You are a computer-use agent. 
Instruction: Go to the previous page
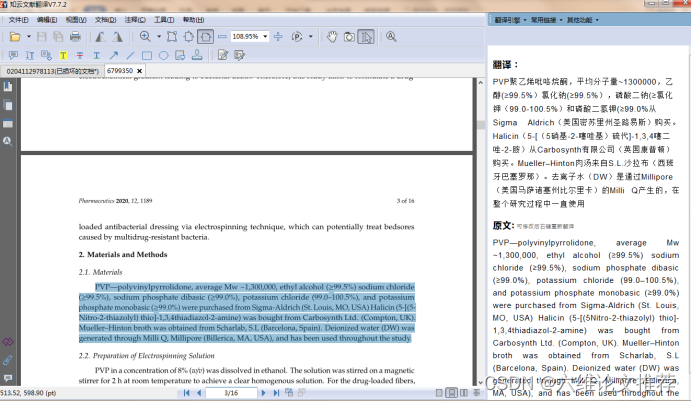199,393
